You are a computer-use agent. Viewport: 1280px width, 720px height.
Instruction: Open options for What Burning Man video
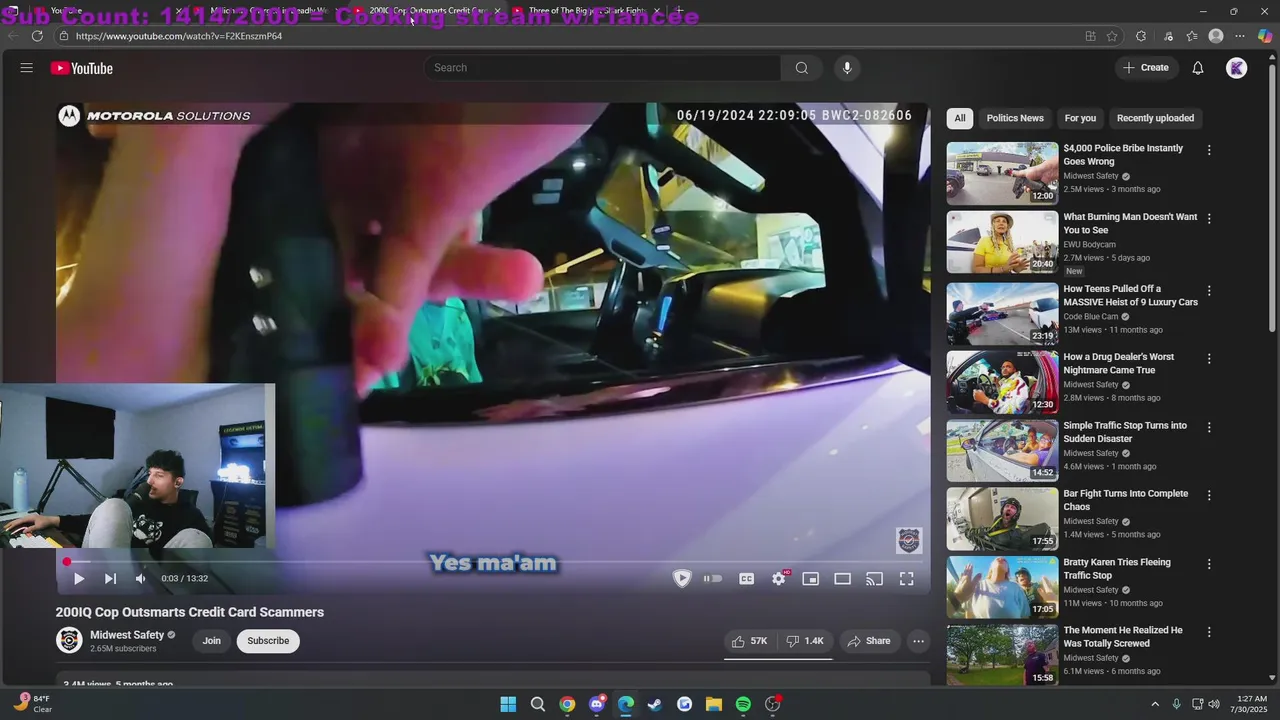pos(1209,218)
